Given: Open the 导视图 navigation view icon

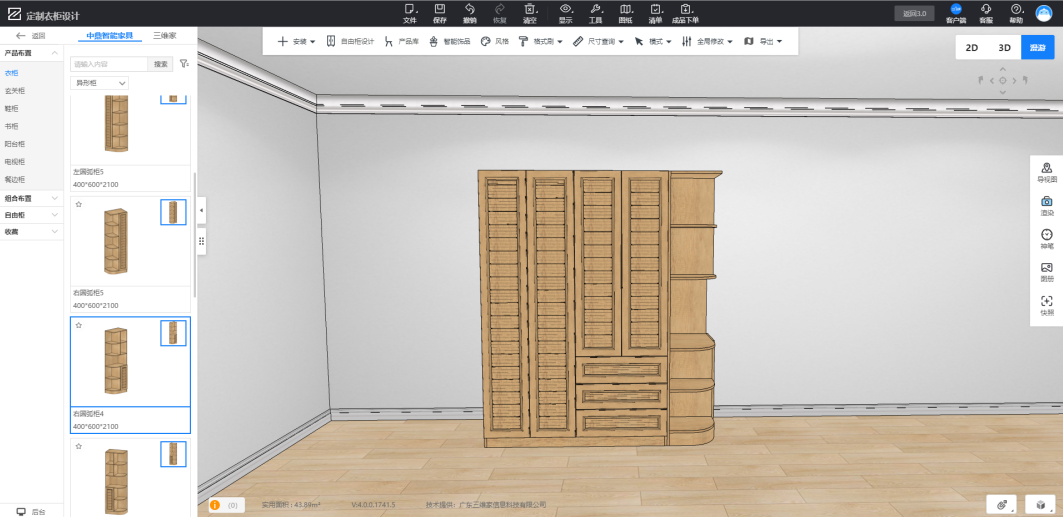Looking at the screenshot, I should coord(1046,171).
